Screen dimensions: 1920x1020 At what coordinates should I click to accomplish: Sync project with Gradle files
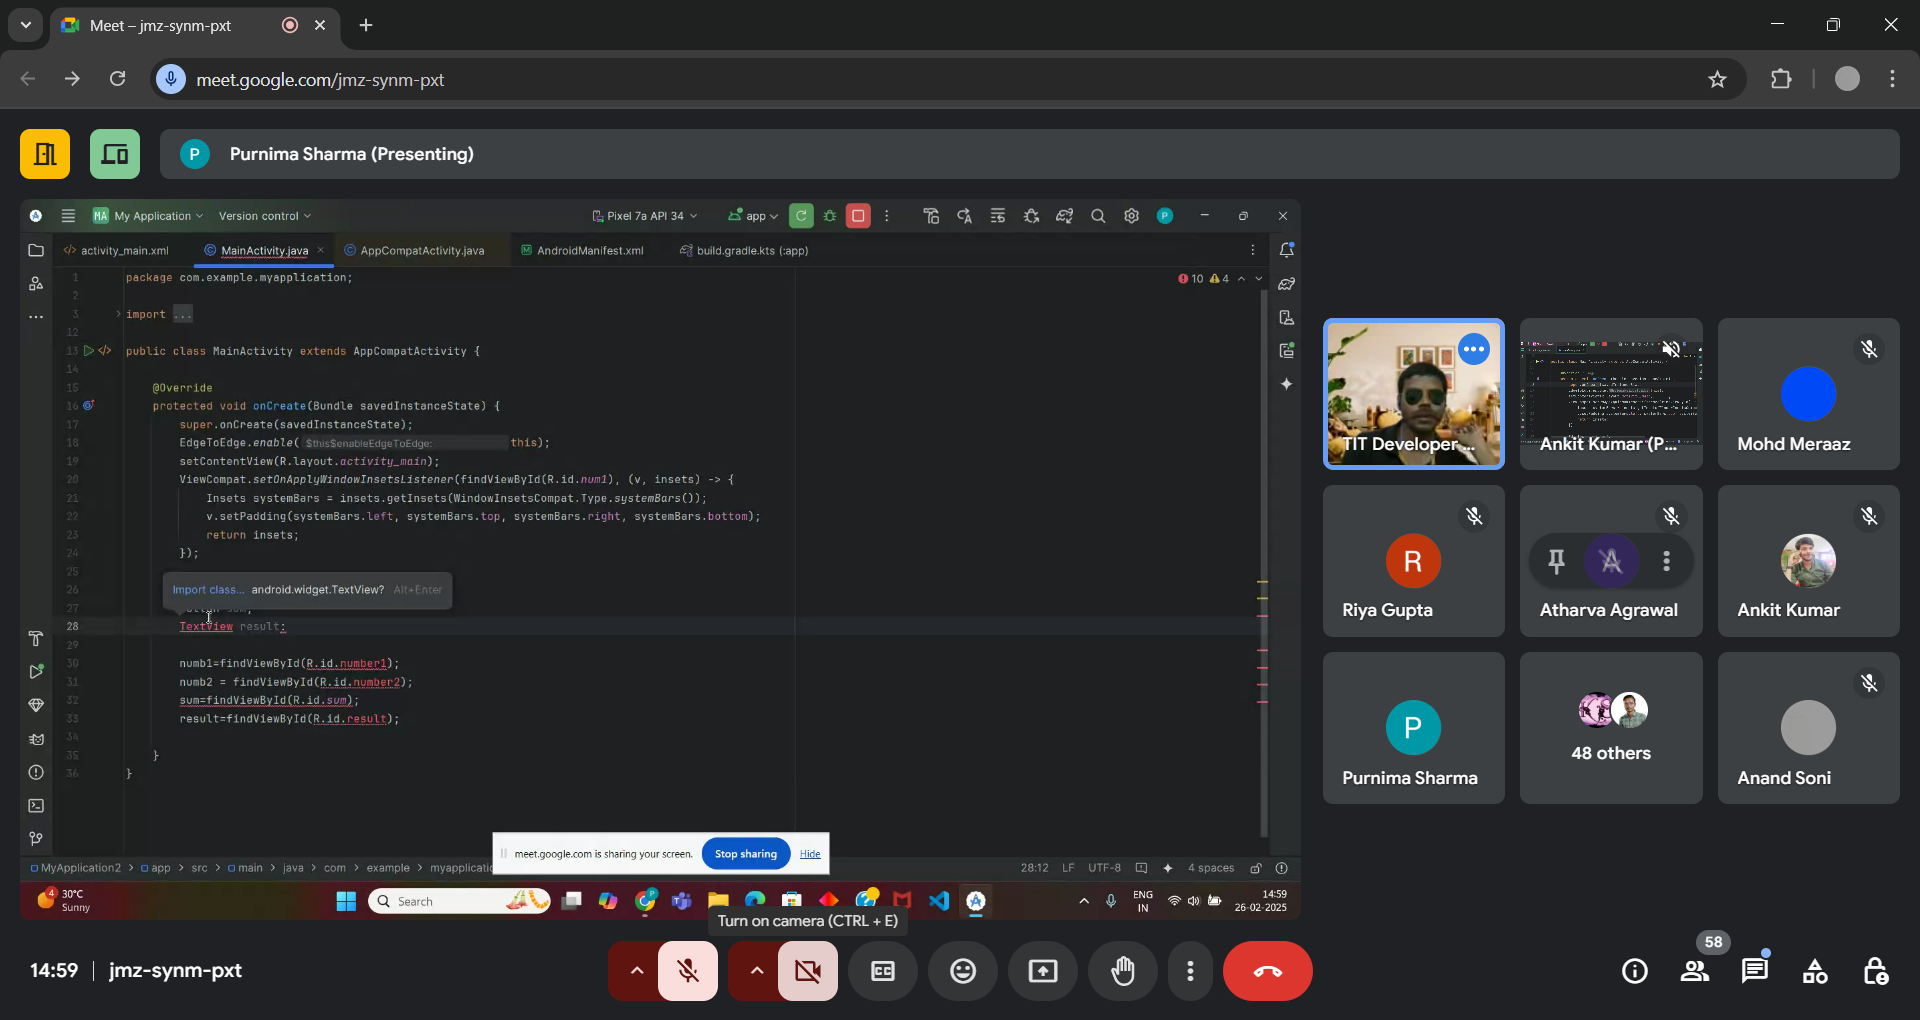click(1064, 215)
